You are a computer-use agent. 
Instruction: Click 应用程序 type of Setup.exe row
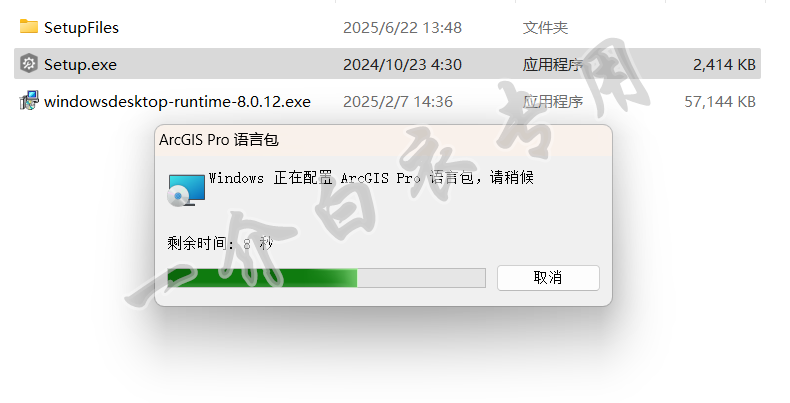(x=553, y=64)
